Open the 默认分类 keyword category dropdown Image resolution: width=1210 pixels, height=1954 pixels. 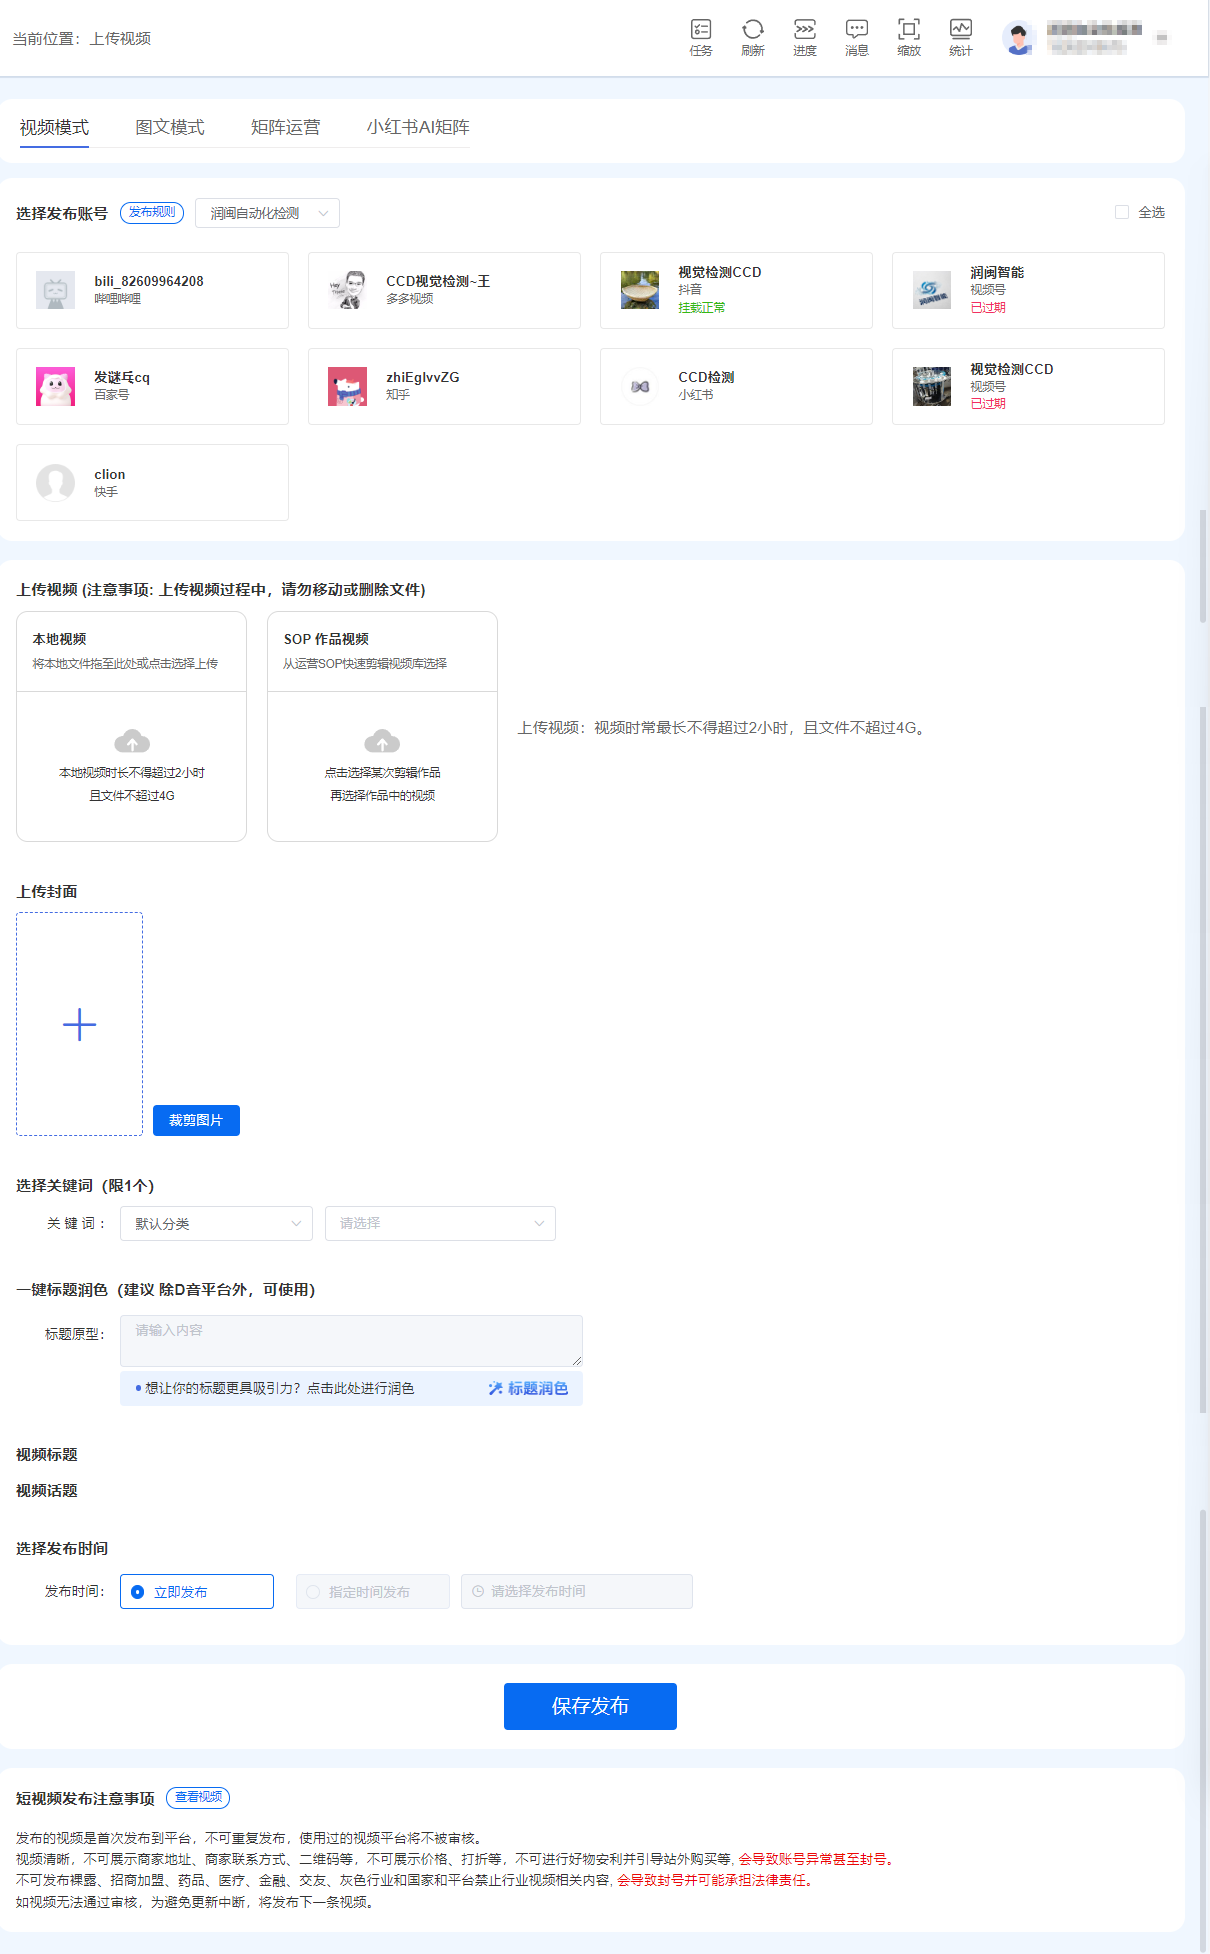(216, 1223)
